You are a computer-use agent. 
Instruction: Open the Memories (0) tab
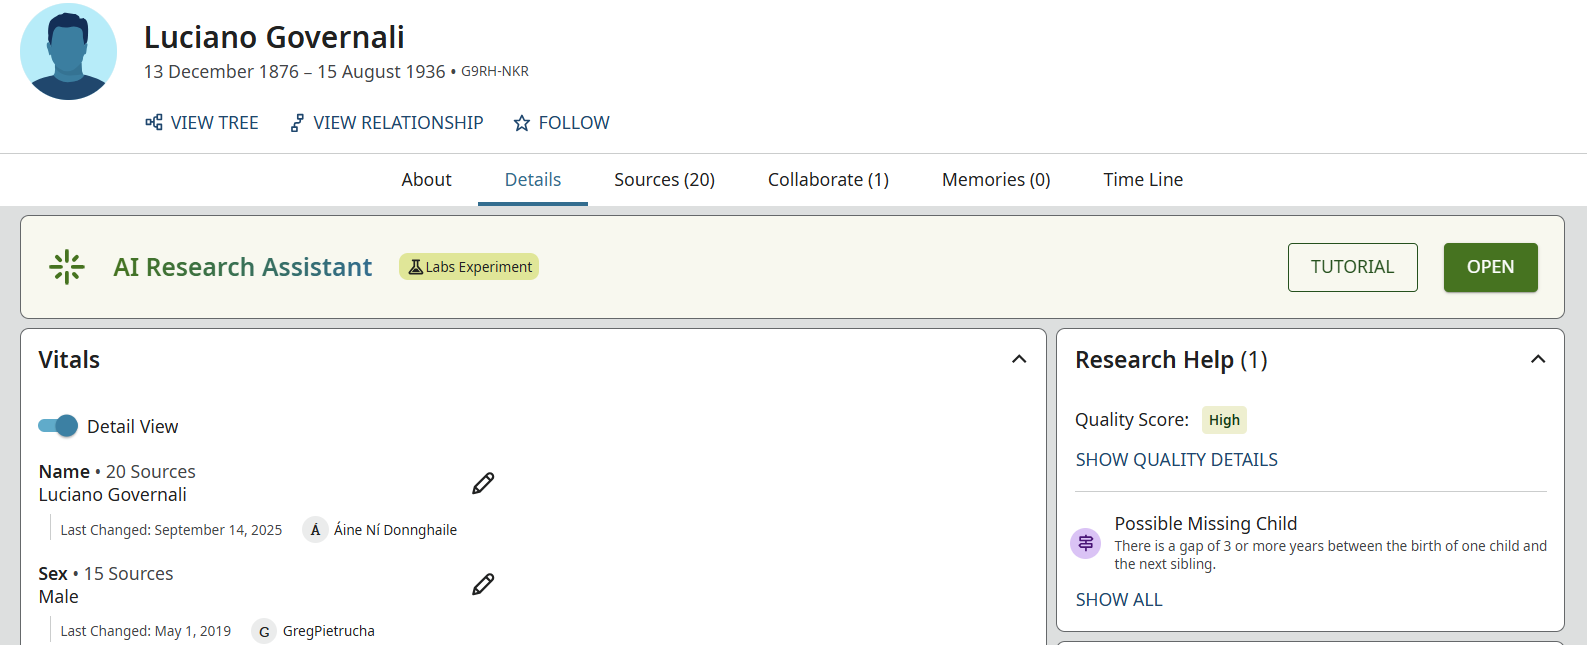(996, 180)
